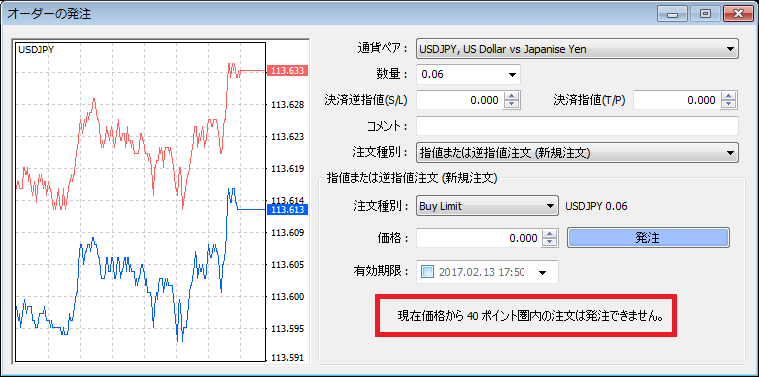759x377 pixels.
Task: Click the blue bid price label 113.613
Action: [x=288, y=210]
